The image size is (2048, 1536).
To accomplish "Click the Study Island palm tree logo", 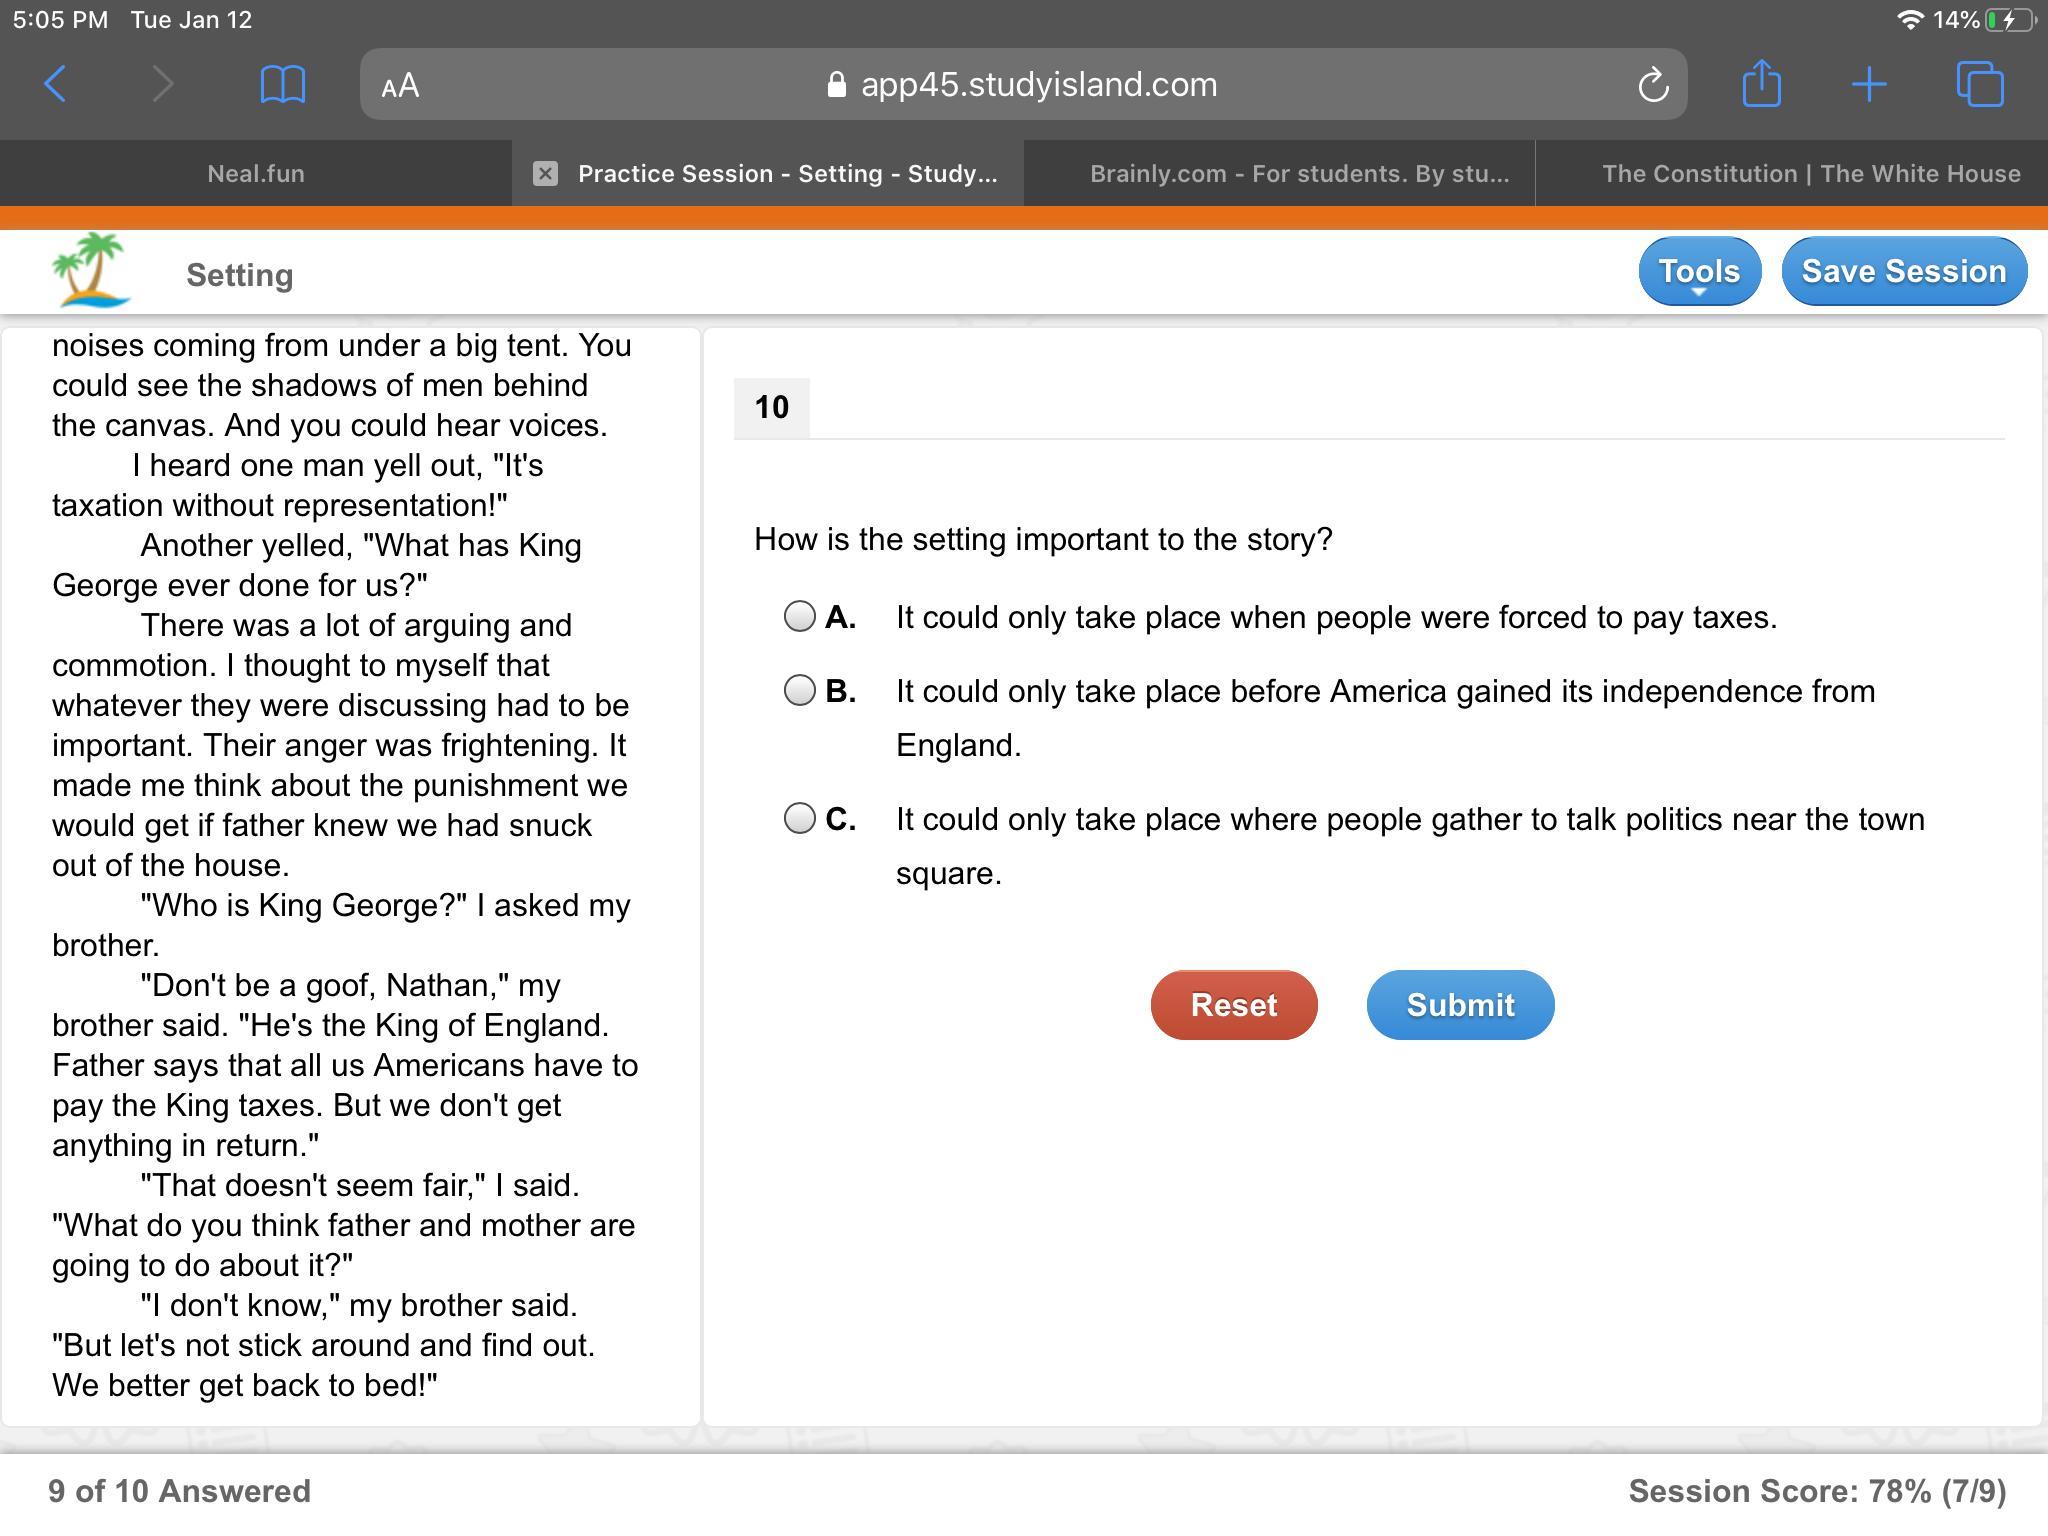I will tap(91, 270).
